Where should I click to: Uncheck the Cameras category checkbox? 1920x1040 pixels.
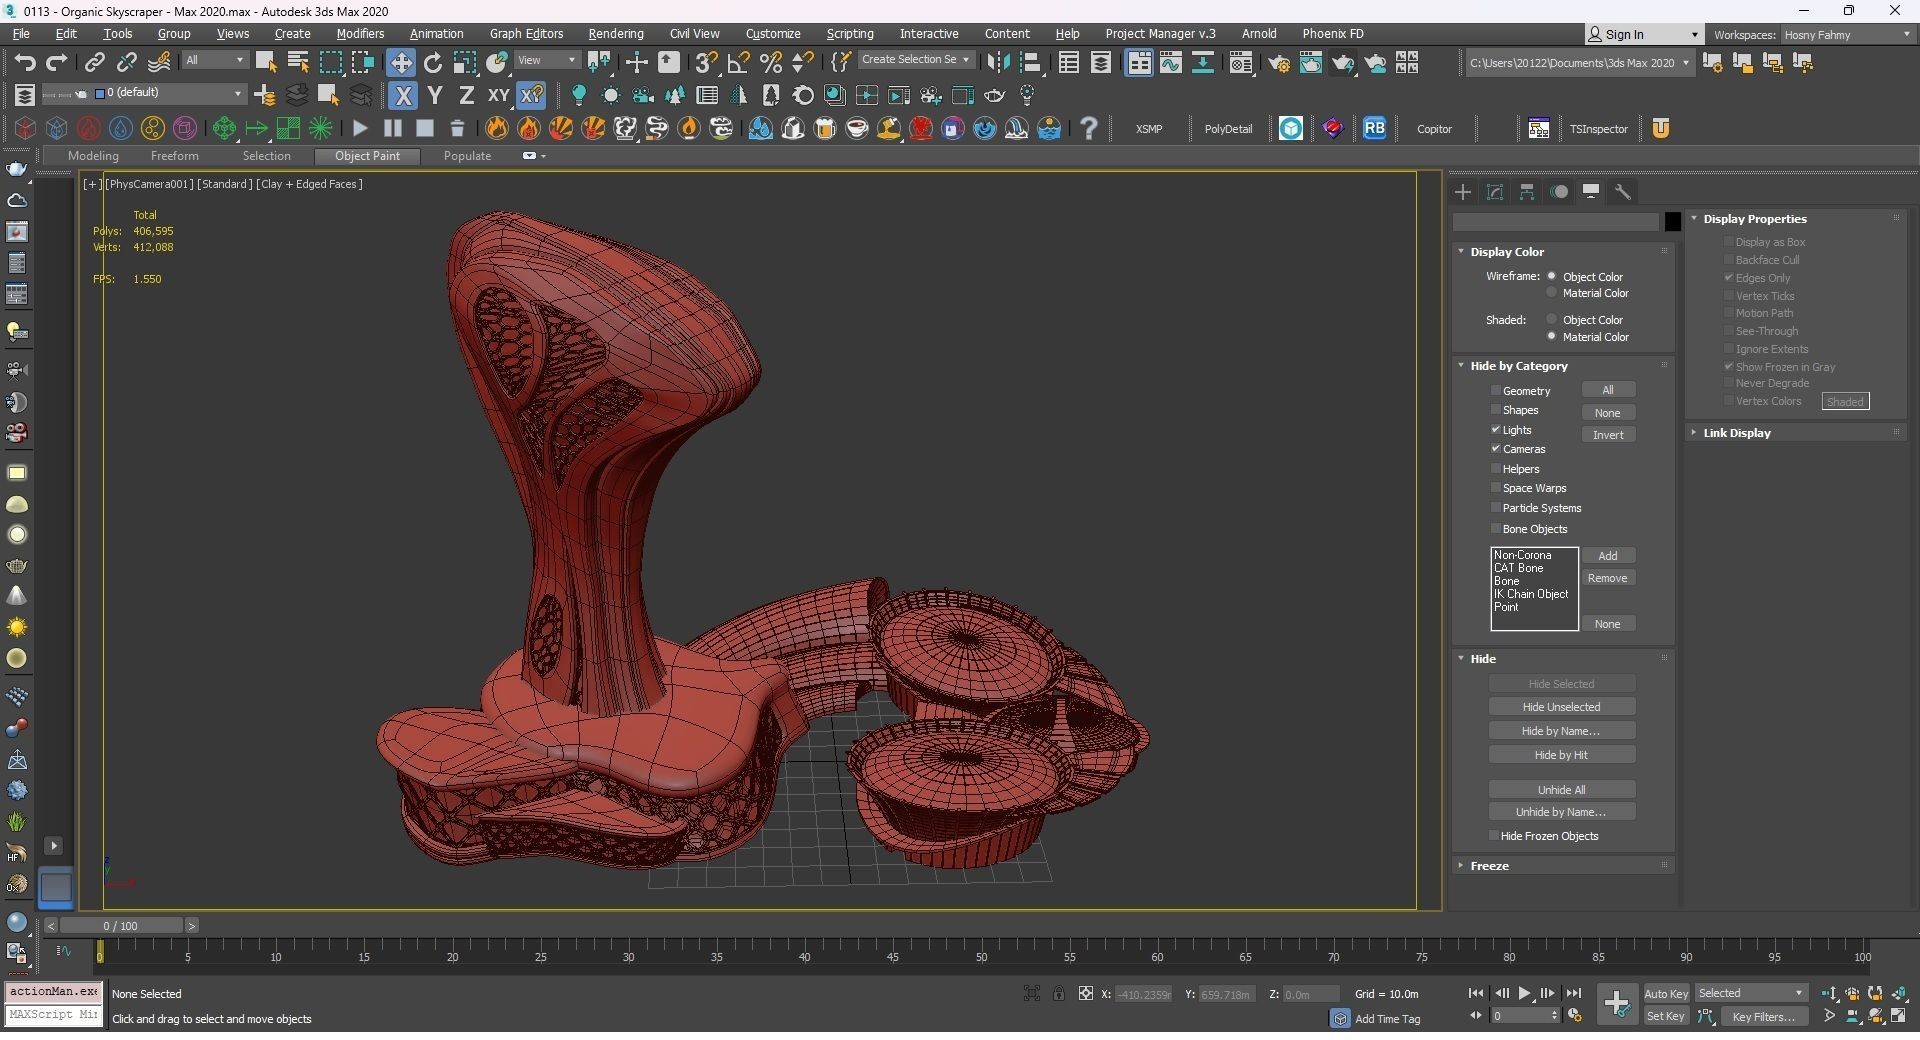(1496, 449)
